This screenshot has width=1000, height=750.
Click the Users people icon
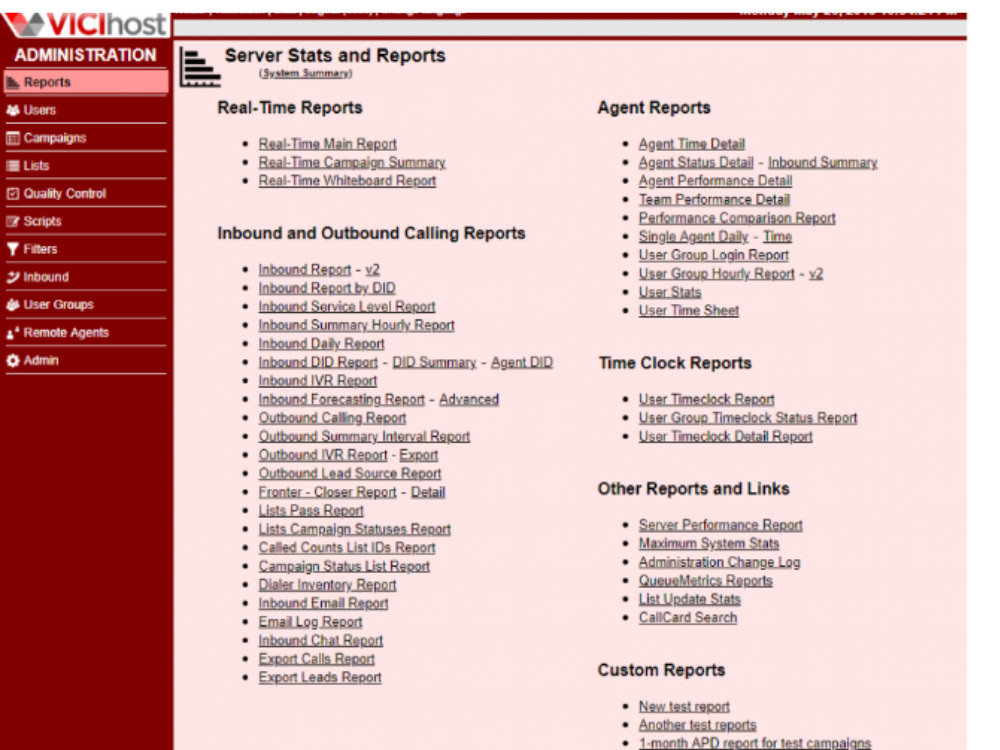coord(13,110)
